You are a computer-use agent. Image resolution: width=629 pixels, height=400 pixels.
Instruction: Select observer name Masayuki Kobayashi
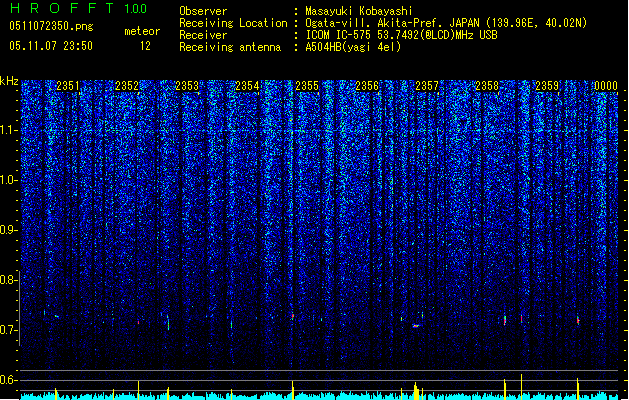click(359, 11)
